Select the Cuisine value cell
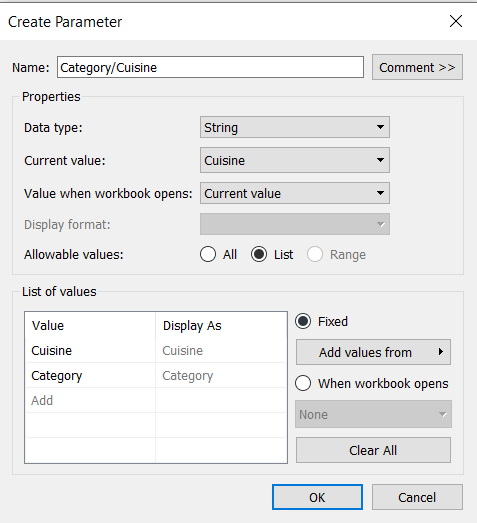This screenshot has width=477, height=523. coord(90,350)
